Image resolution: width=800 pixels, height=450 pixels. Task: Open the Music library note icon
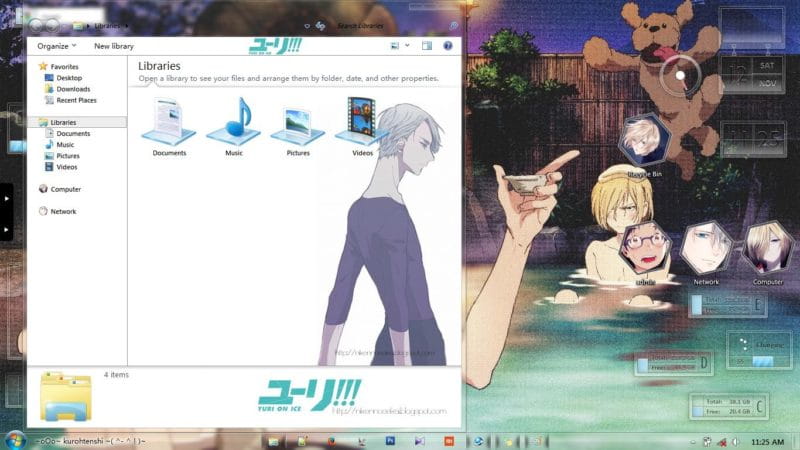pos(234,121)
